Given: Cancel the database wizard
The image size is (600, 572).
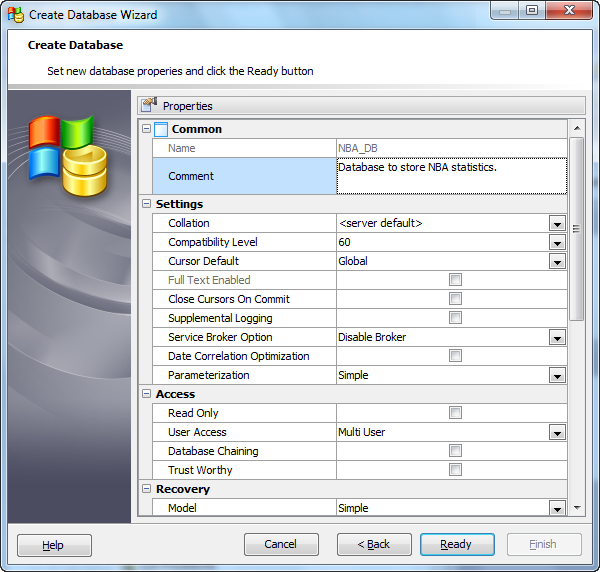Looking at the screenshot, I should pos(281,545).
